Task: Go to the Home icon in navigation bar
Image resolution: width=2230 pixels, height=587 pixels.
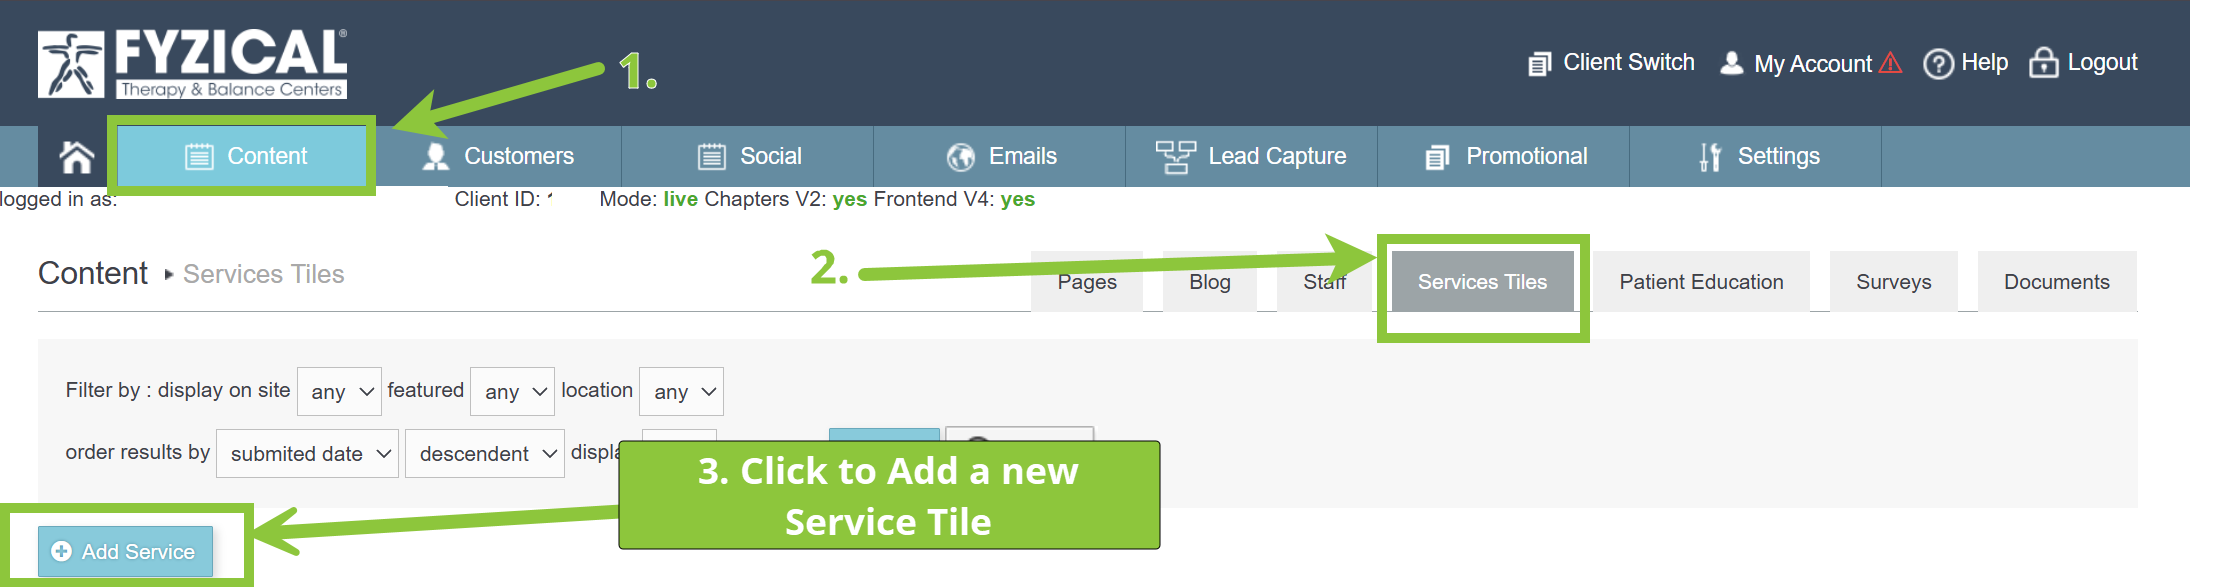Action: click(x=76, y=157)
